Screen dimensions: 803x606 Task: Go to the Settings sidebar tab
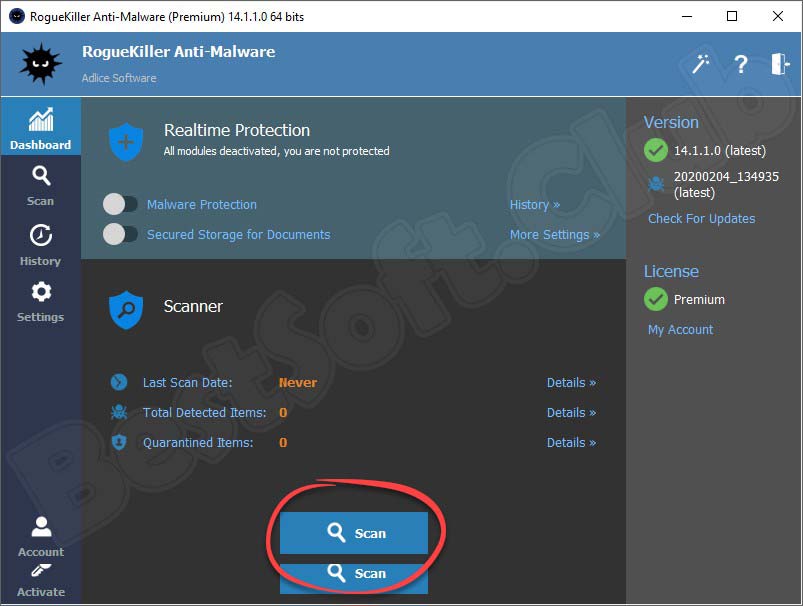point(40,302)
